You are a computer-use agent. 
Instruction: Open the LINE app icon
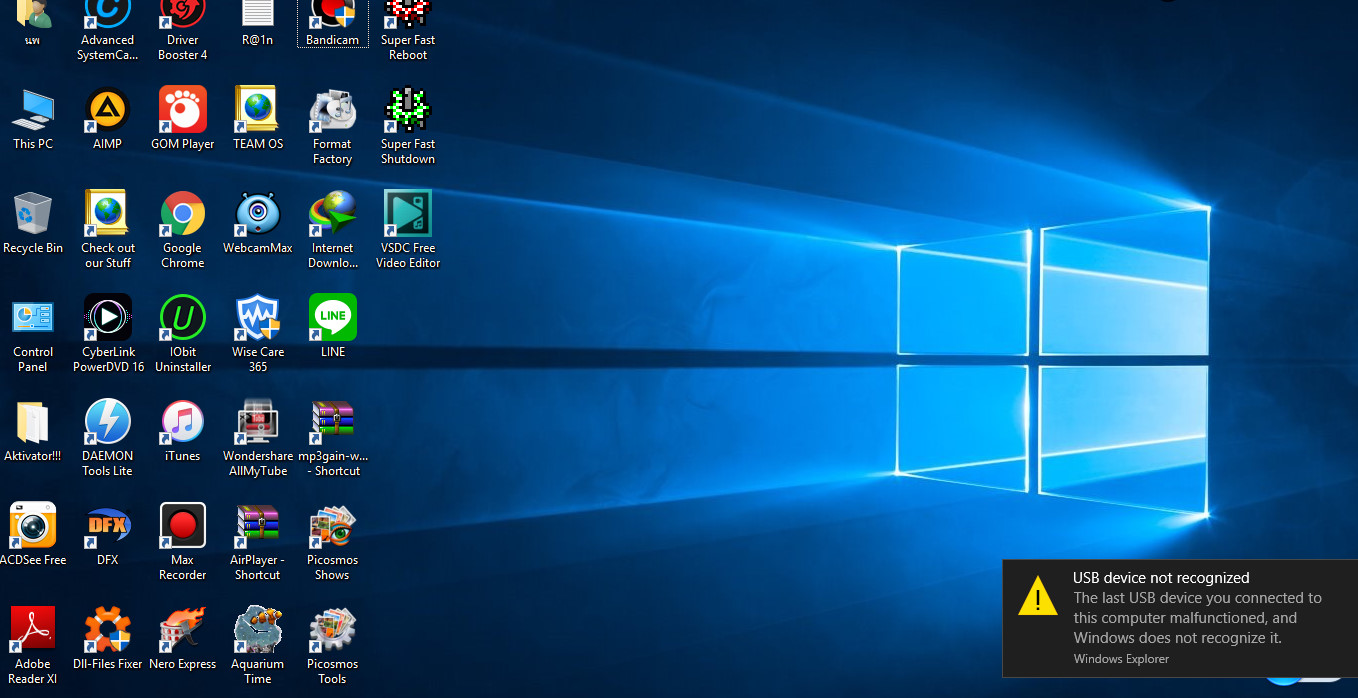pyautogui.click(x=333, y=318)
